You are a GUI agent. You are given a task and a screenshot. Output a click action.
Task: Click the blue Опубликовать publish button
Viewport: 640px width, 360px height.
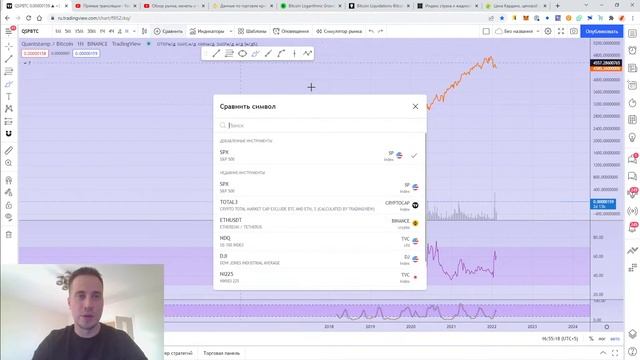(602, 31)
